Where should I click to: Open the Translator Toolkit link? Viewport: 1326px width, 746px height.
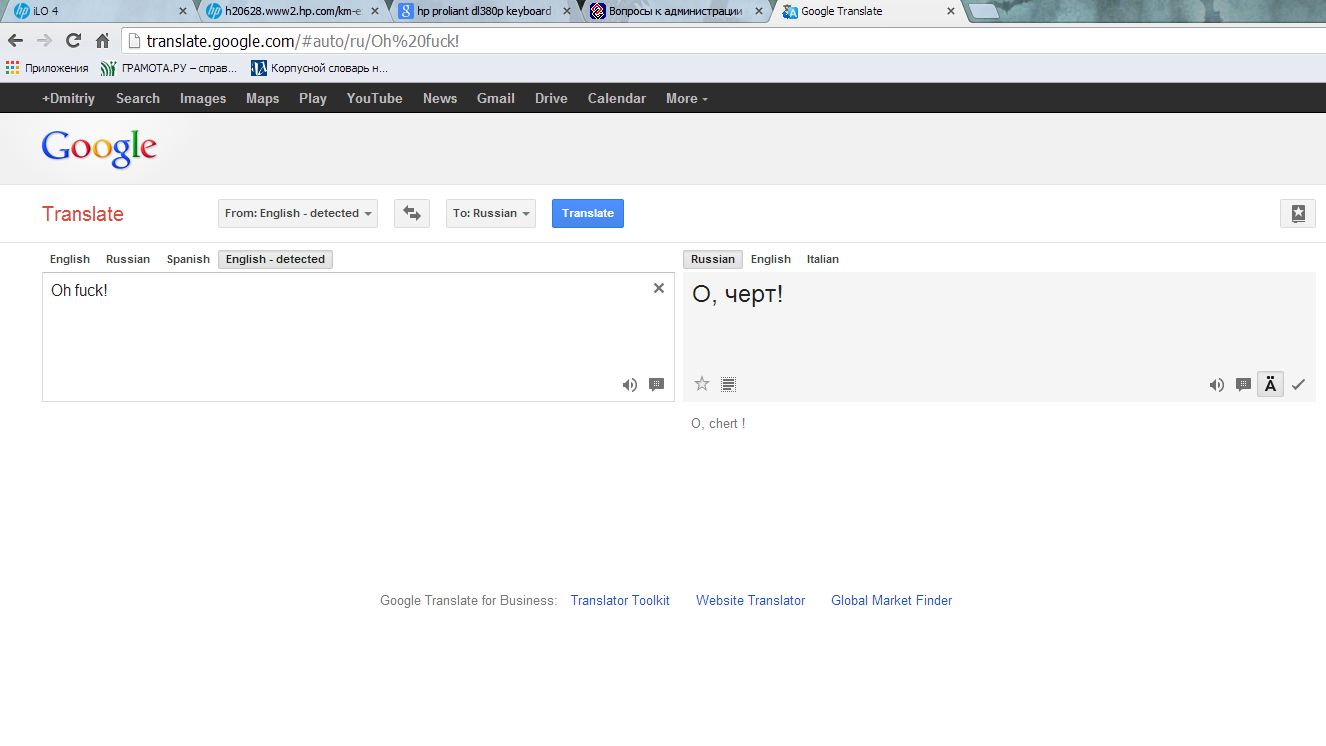coord(620,601)
